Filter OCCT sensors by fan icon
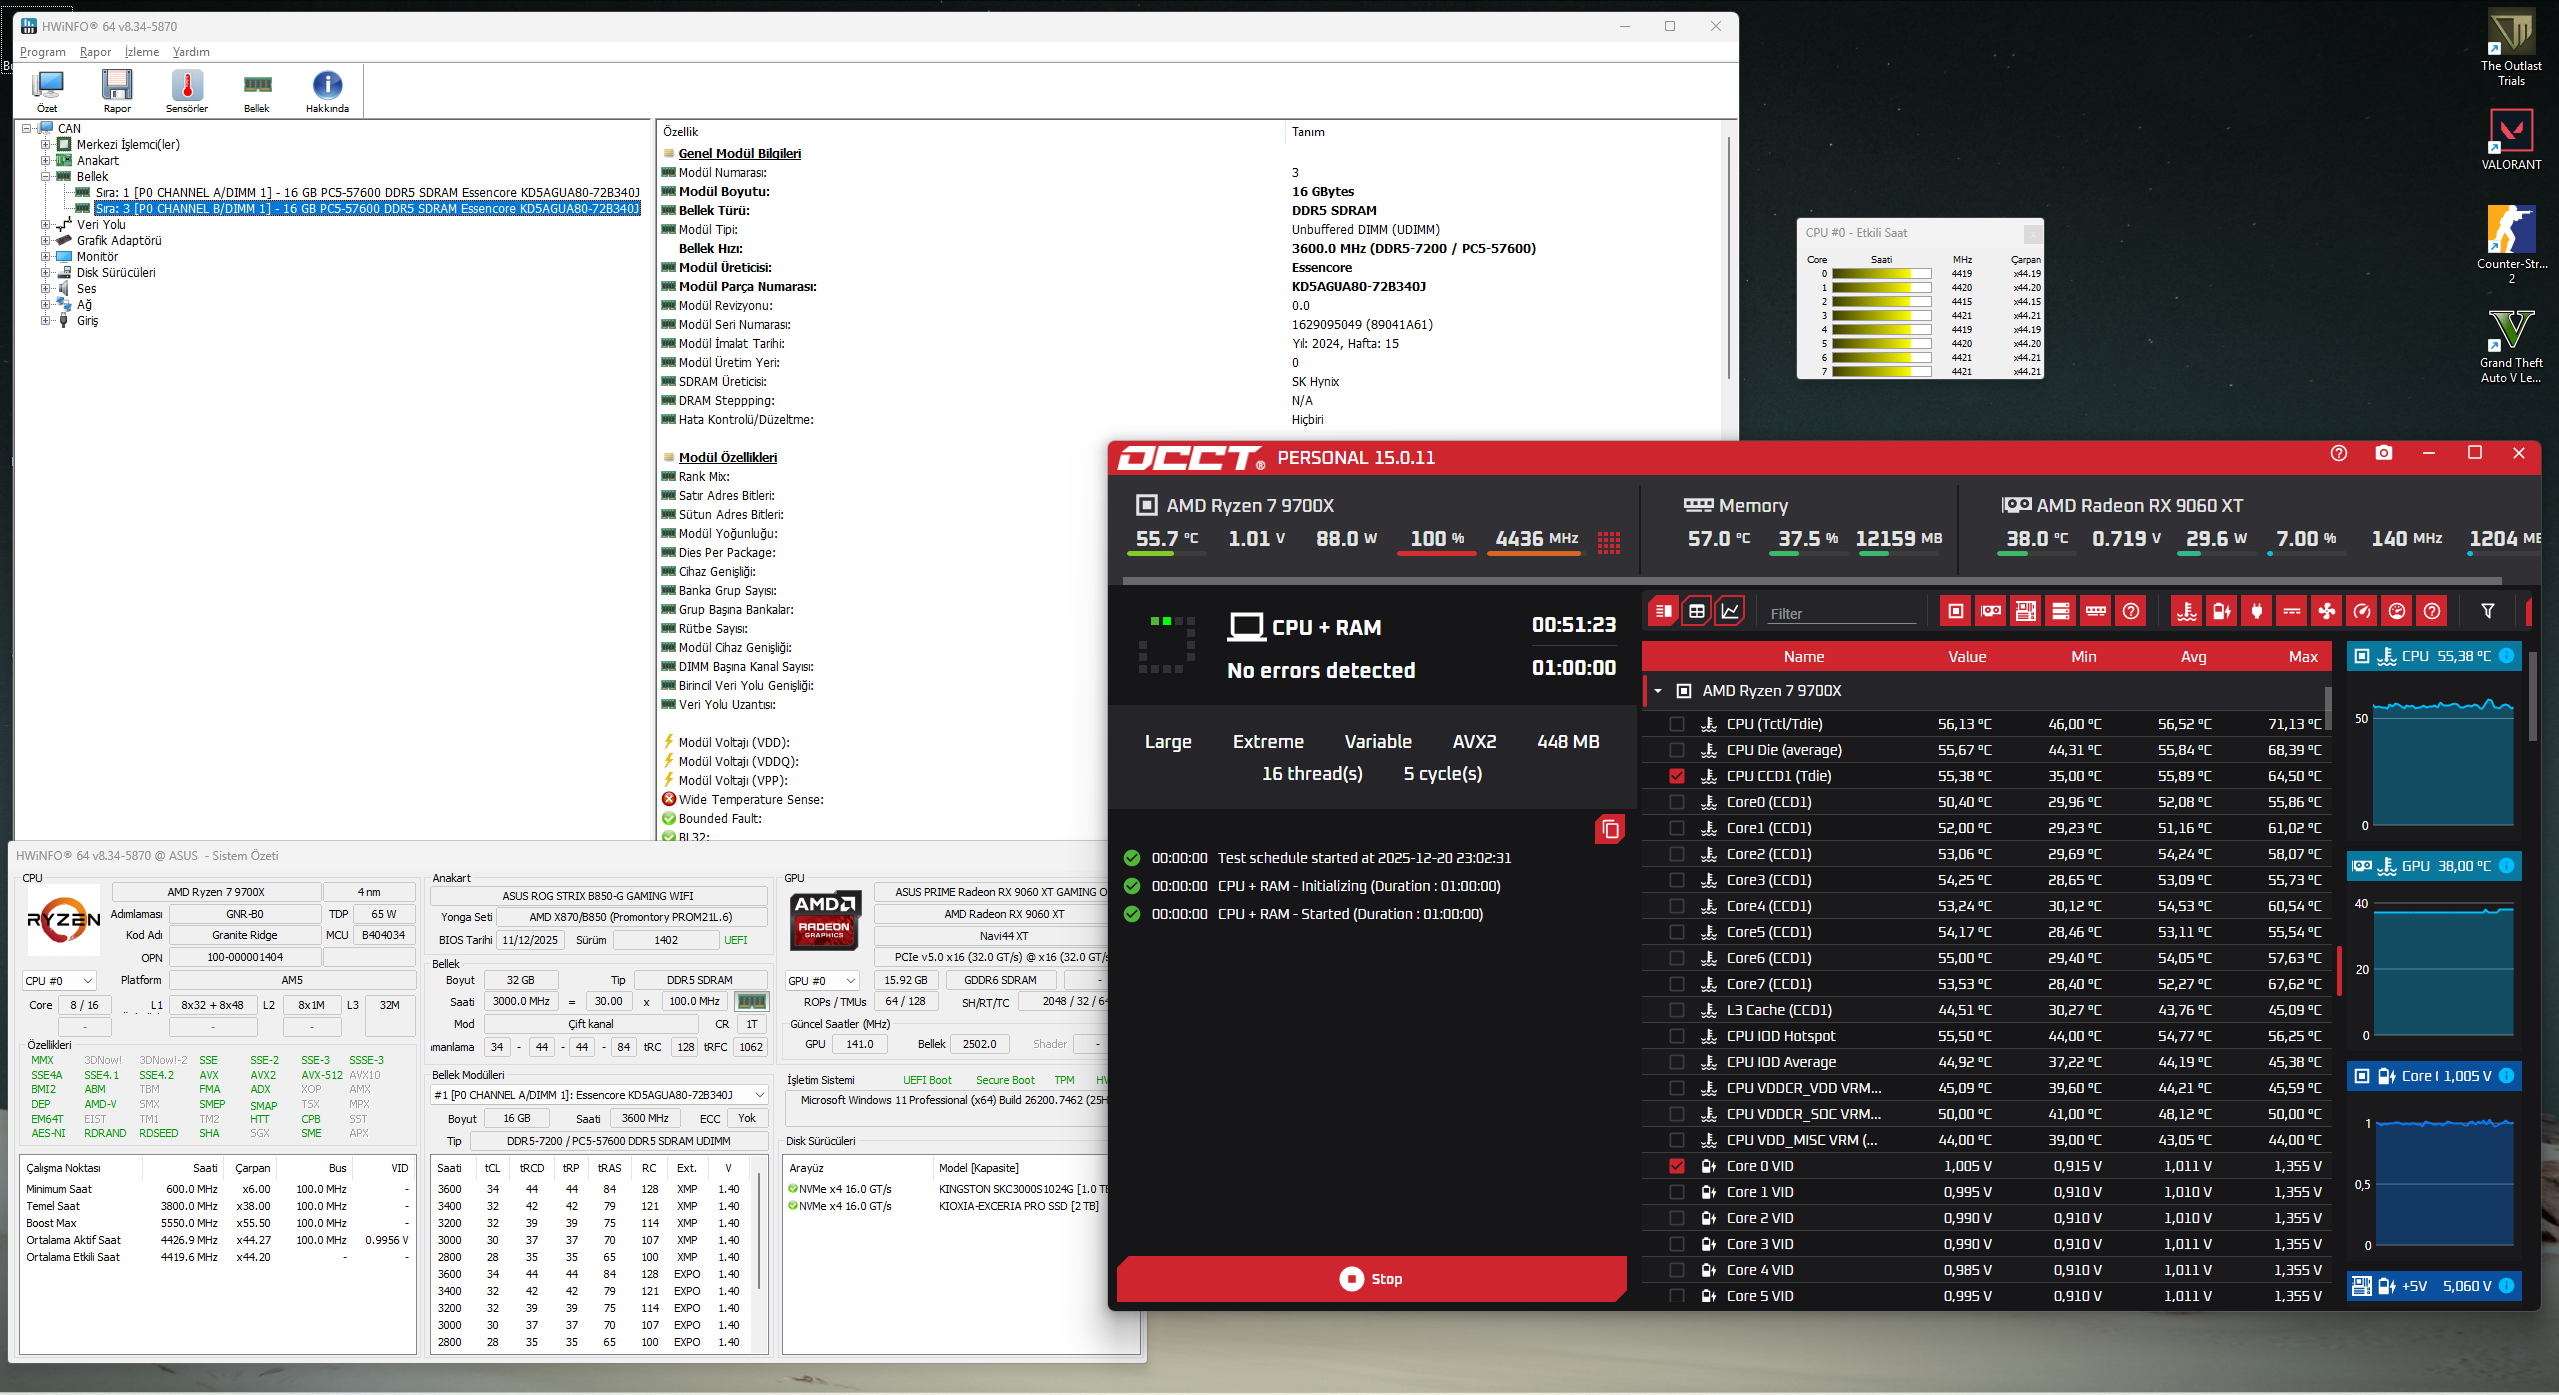This screenshot has width=2559, height=1395. point(2327,611)
